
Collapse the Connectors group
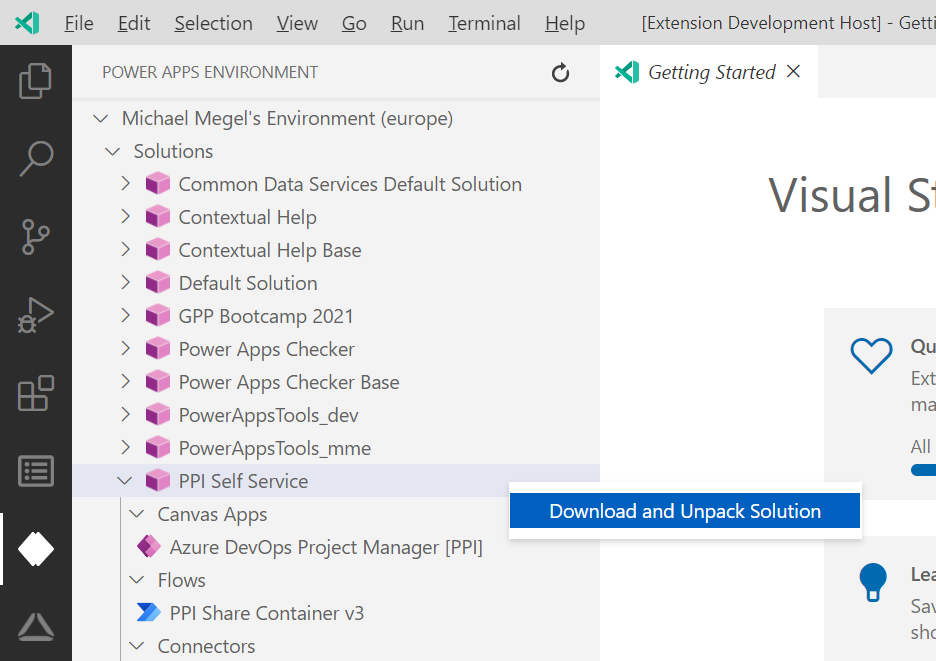tap(137, 645)
